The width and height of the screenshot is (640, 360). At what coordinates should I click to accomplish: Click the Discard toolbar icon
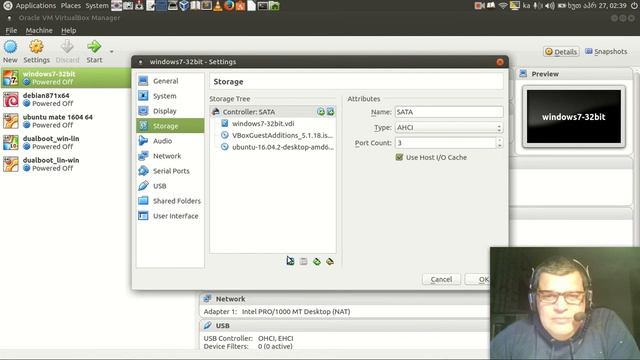point(67,47)
